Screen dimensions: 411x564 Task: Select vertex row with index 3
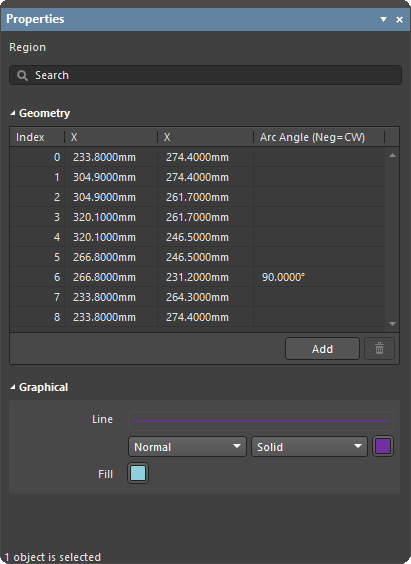[x=197, y=217]
